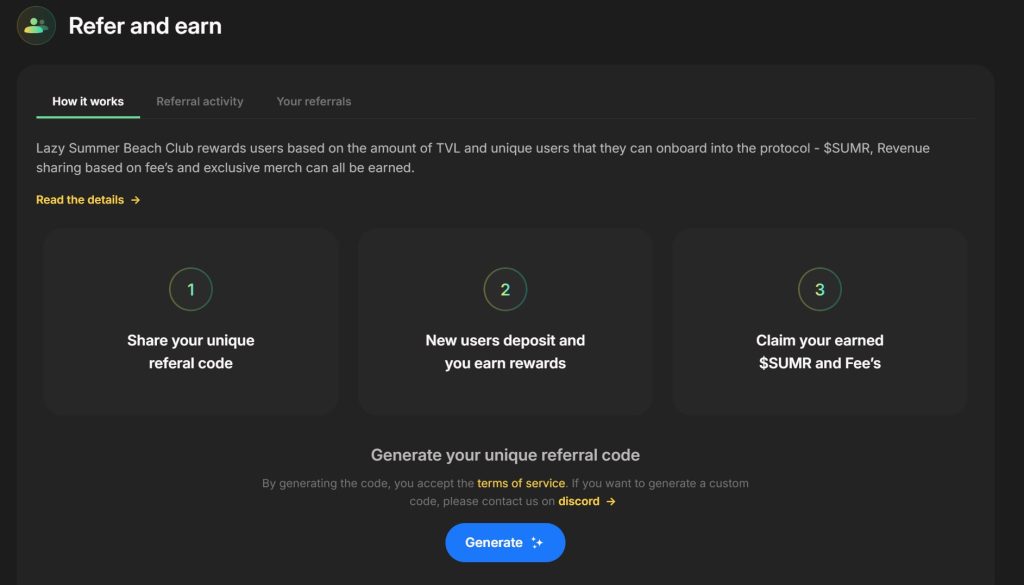Click the Refer and earn people icon
Viewport: 1024px width, 585px height.
37,25
